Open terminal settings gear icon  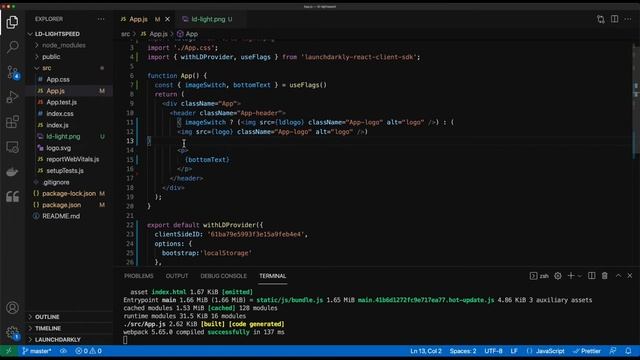pos(558,276)
